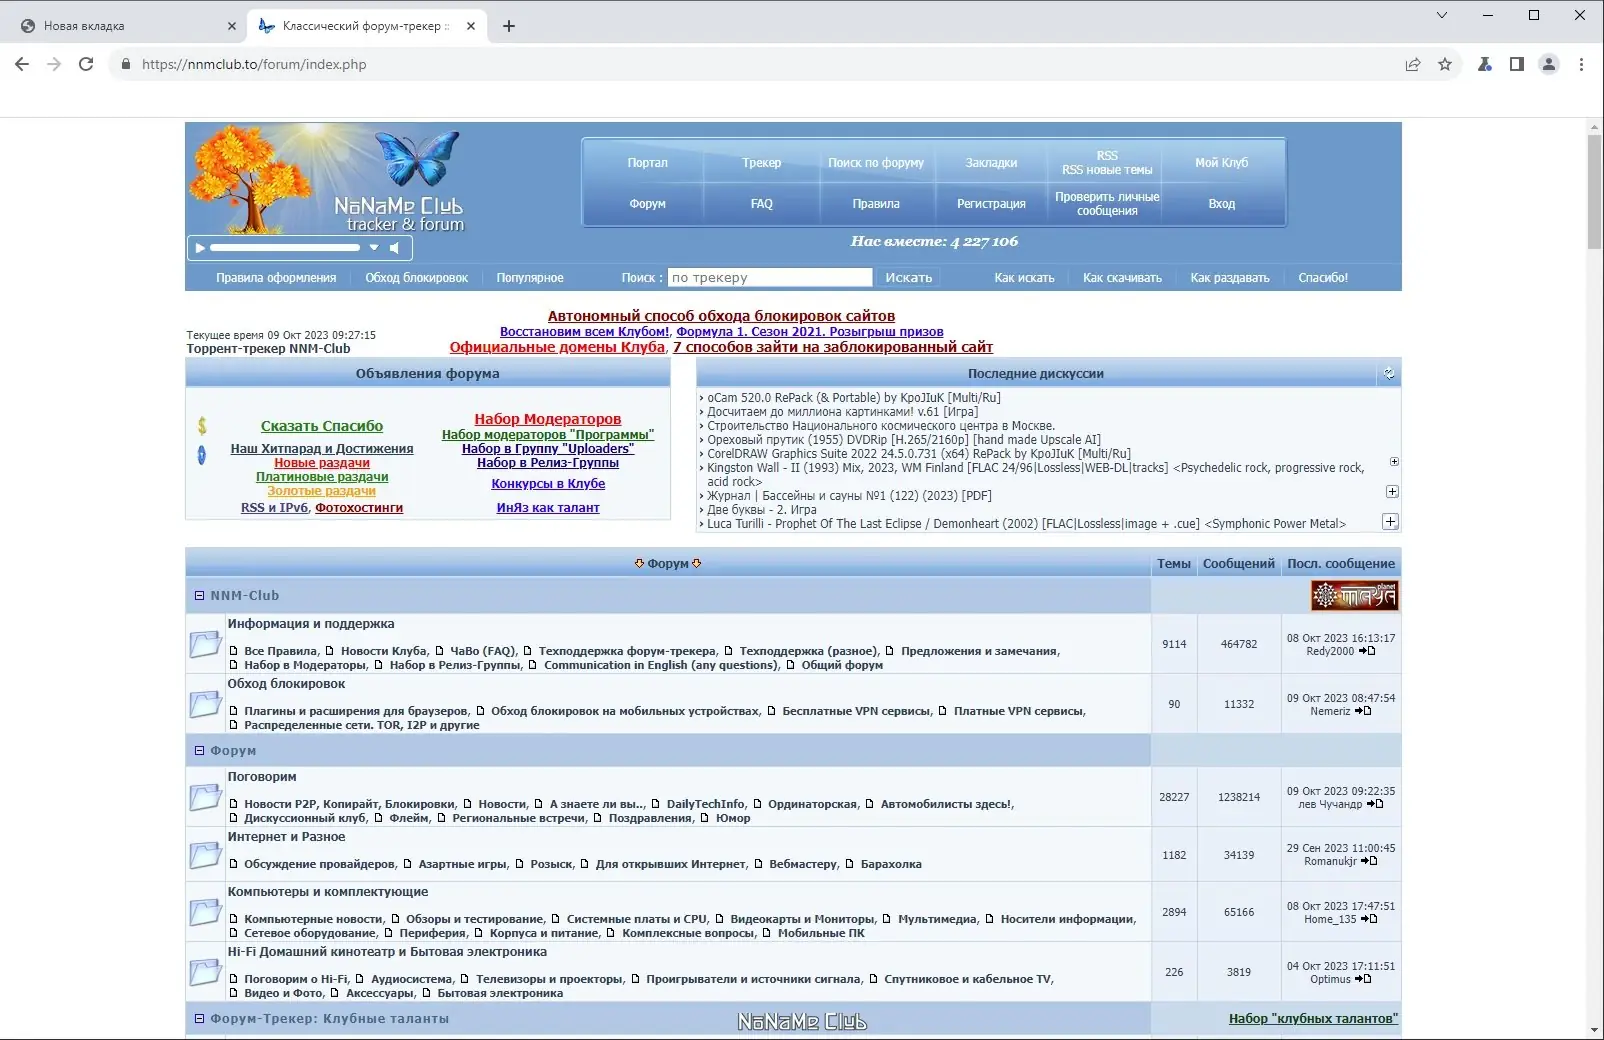This screenshot has width=1604, height=1040.
Task: Click the smallest plus button in discussions
Action: (x=1394, y=462)
